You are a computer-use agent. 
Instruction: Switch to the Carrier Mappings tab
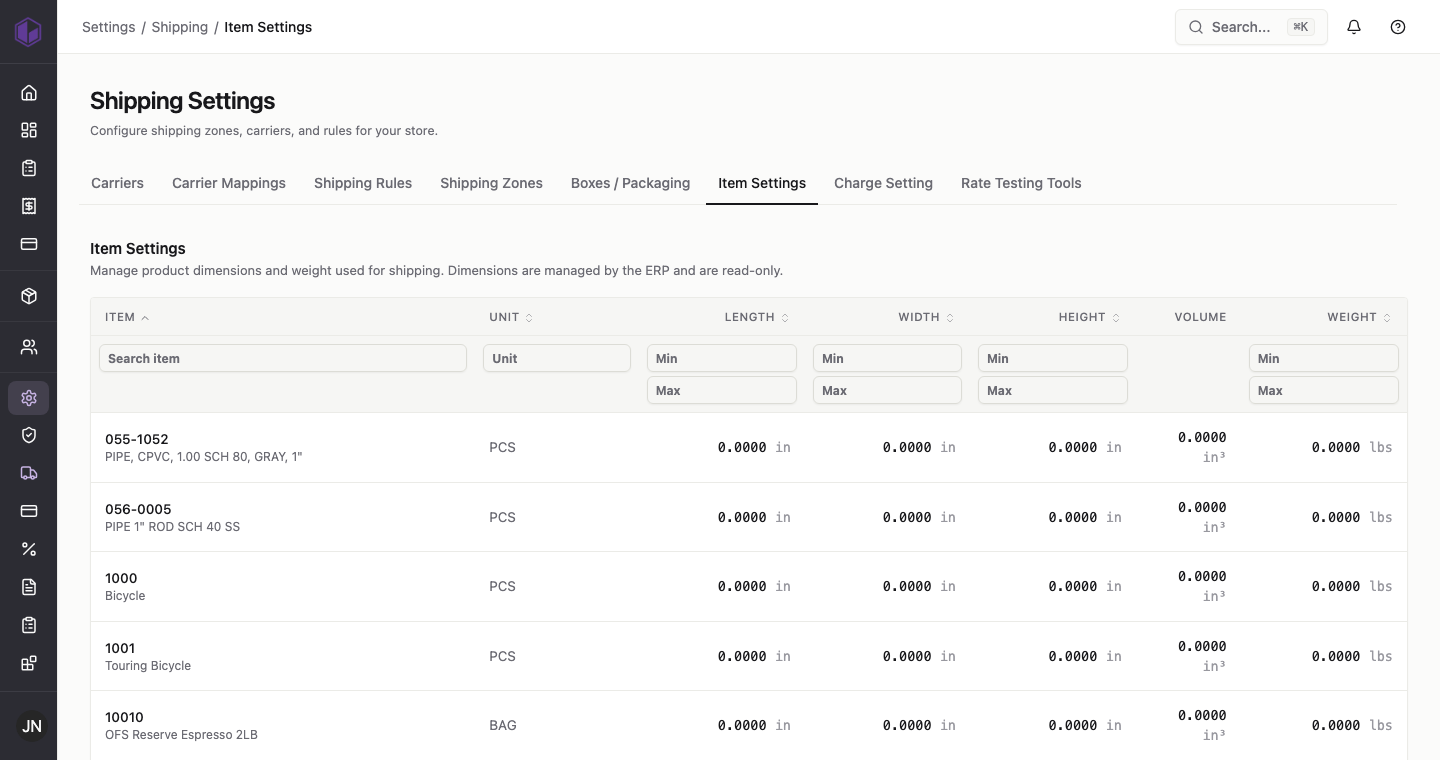pyautogui.click(x=229, y=183)
